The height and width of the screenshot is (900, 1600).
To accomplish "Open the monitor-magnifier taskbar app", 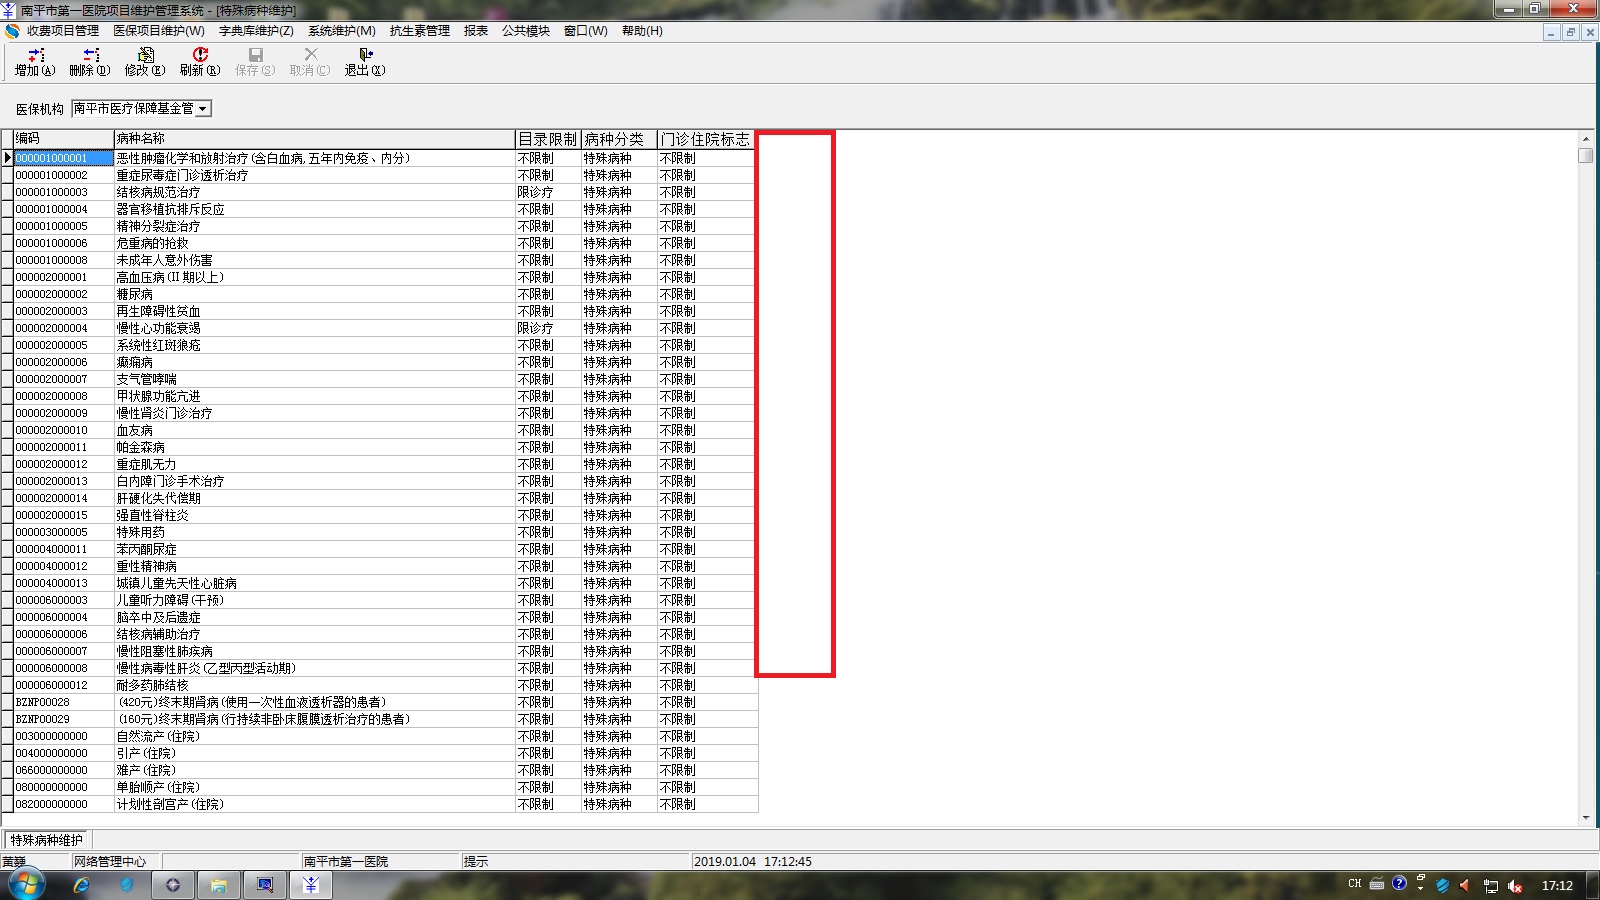I will click(265, 885).
